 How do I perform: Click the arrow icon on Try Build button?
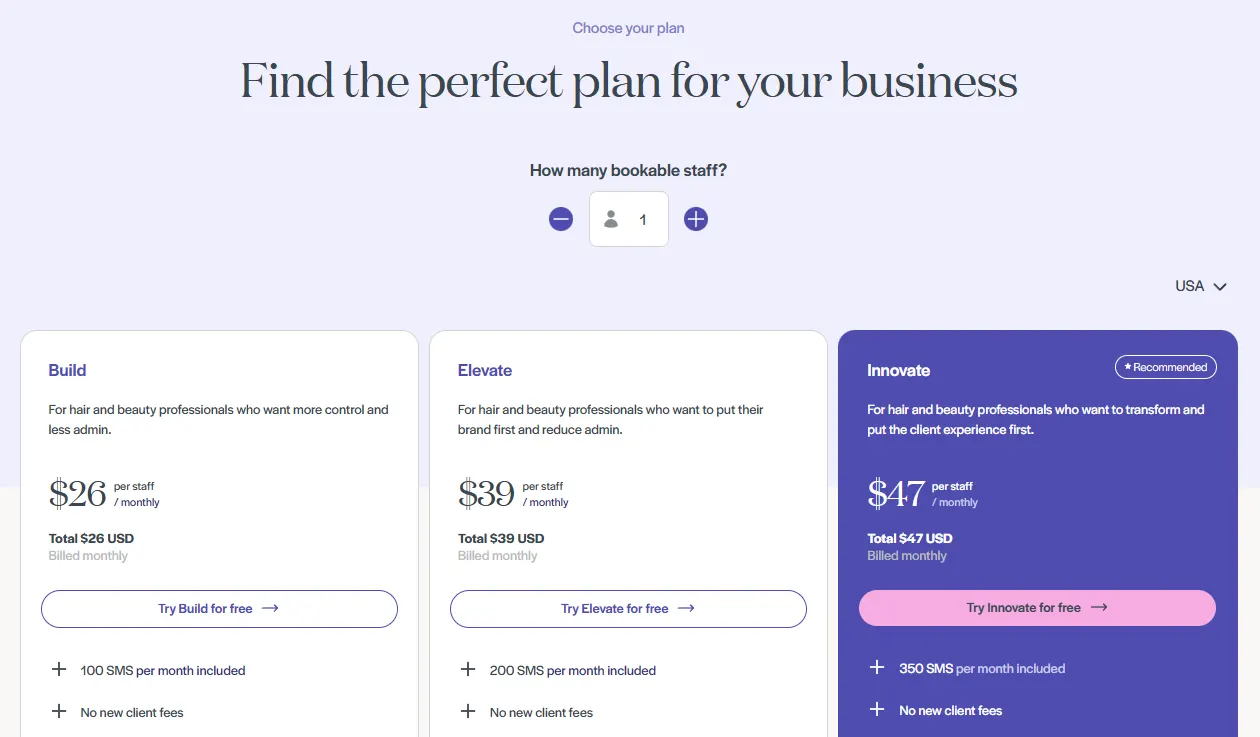point(271,608)
